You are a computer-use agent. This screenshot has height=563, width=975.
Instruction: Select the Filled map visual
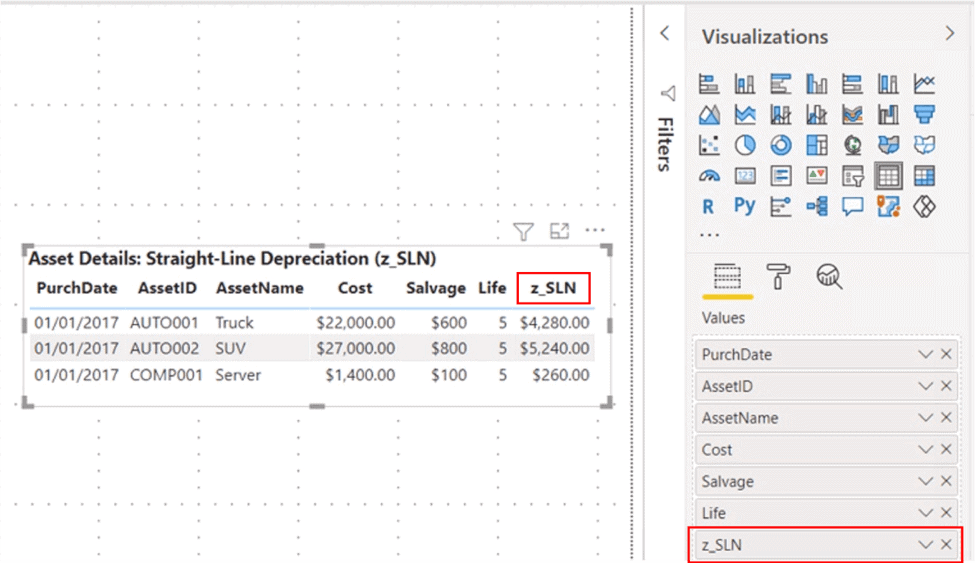pos(888,145)
